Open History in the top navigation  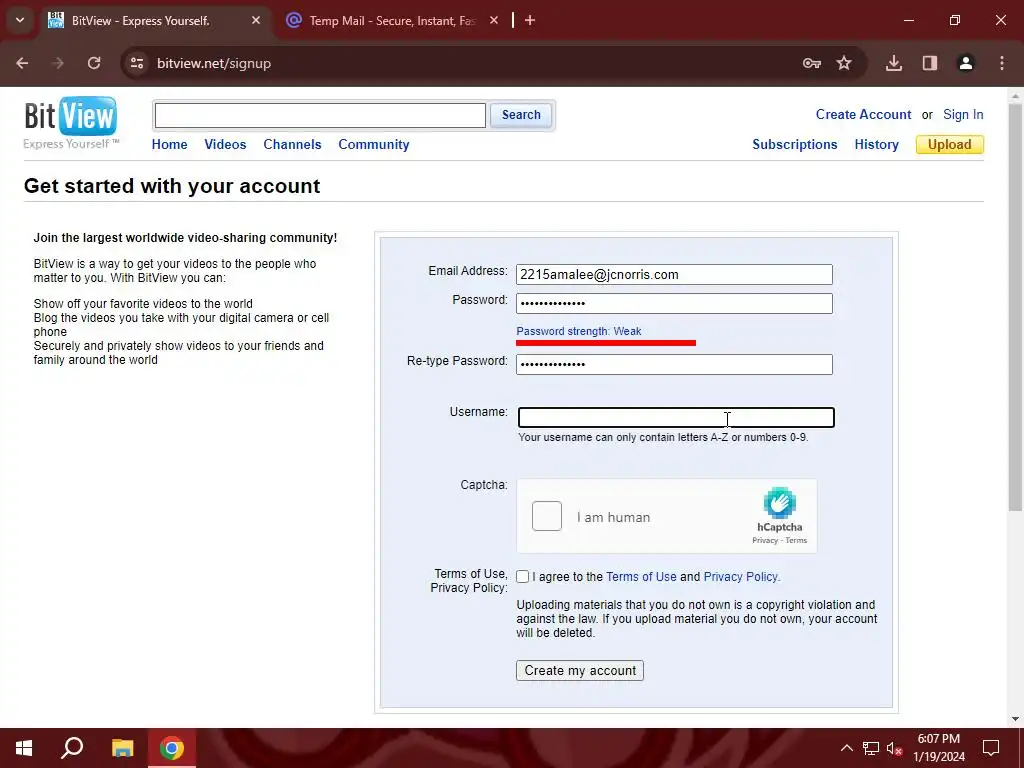(876, 144)
